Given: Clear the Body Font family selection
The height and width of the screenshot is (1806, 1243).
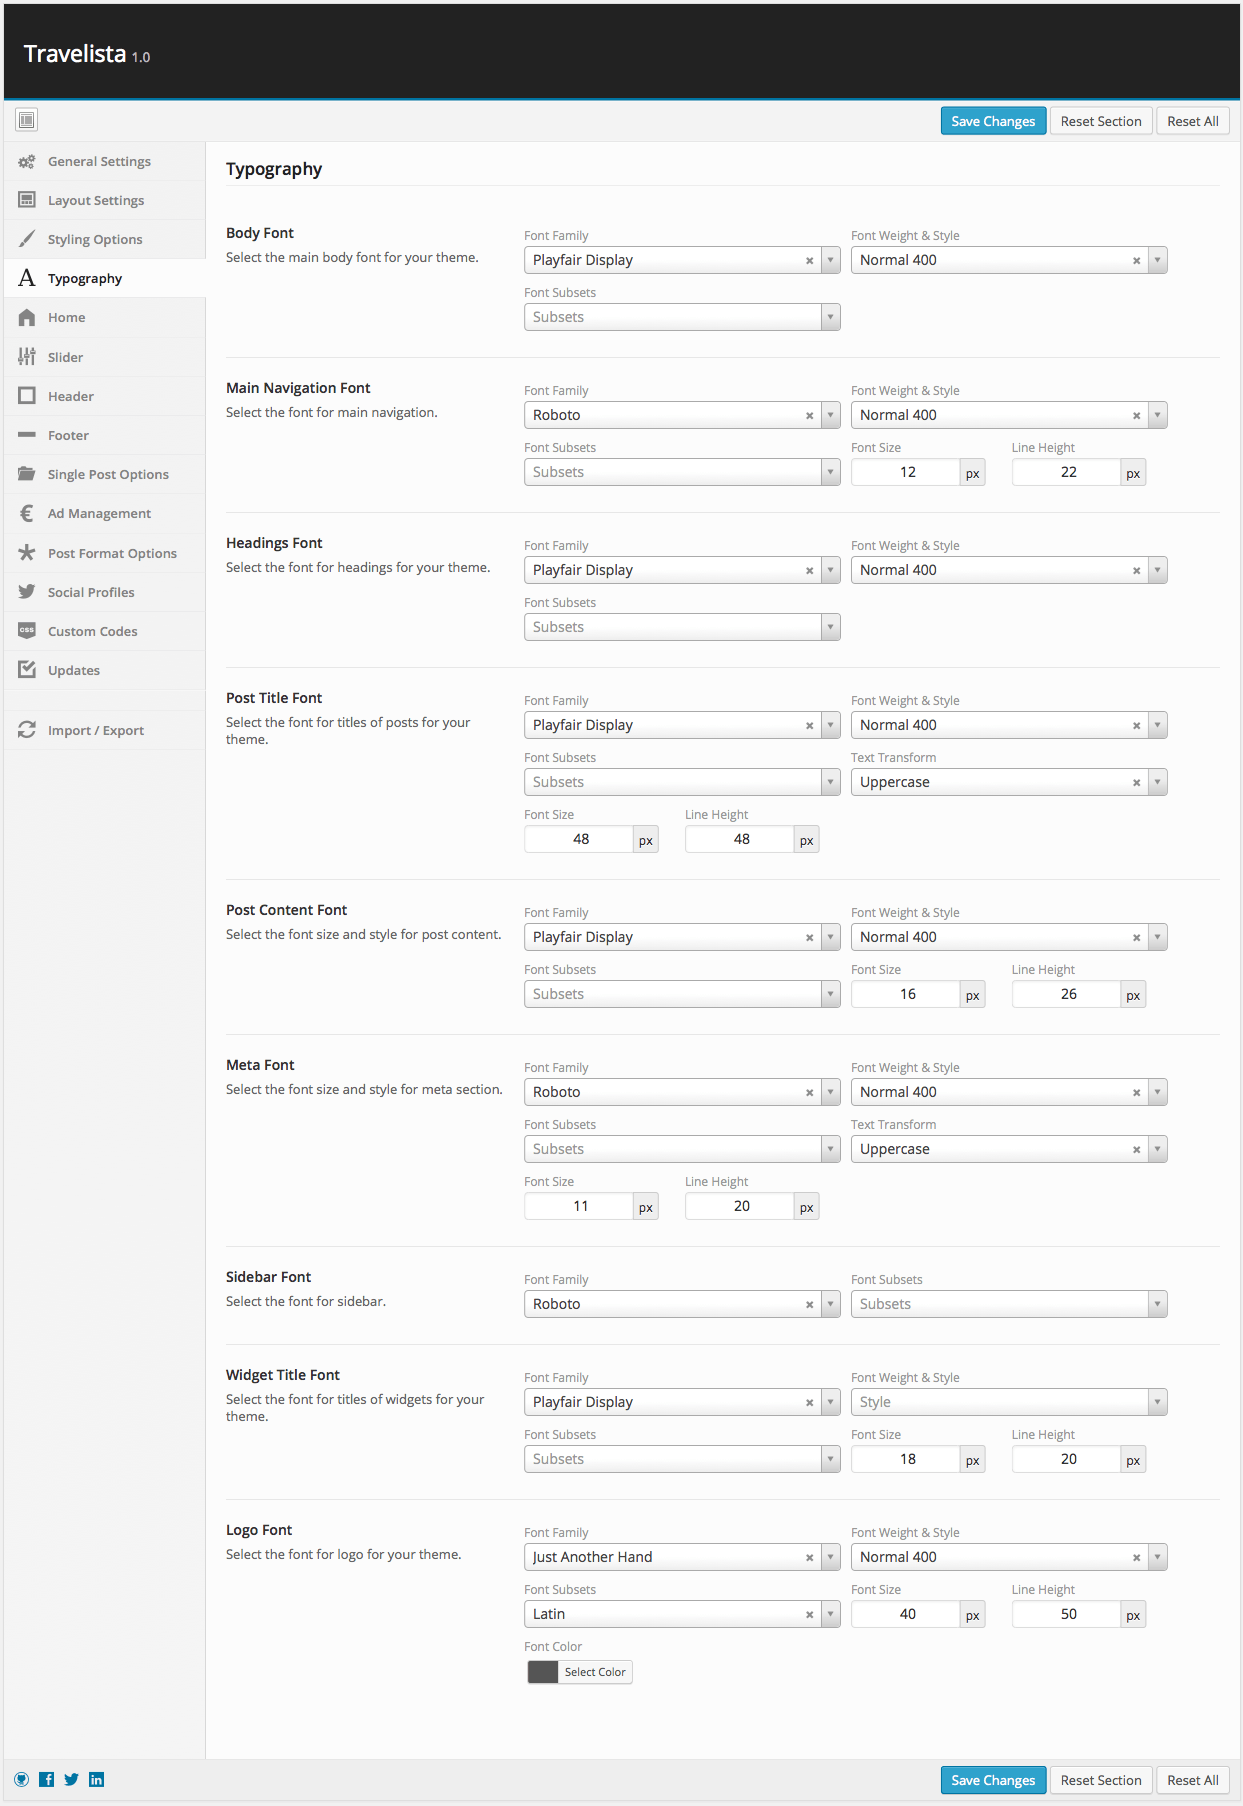Looking at the screenshot, I should coord(809,261).
